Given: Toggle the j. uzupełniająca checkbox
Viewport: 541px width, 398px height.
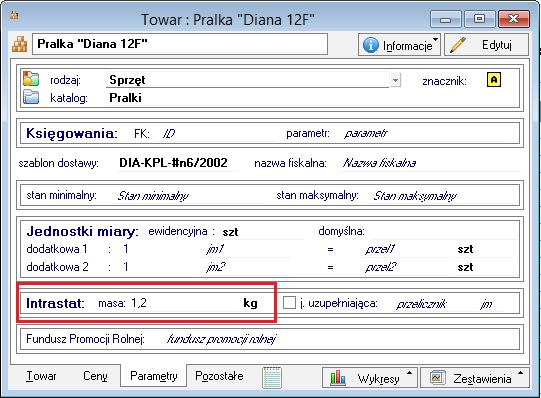Looking at the screenshot, I should click(x=289, y=303).
